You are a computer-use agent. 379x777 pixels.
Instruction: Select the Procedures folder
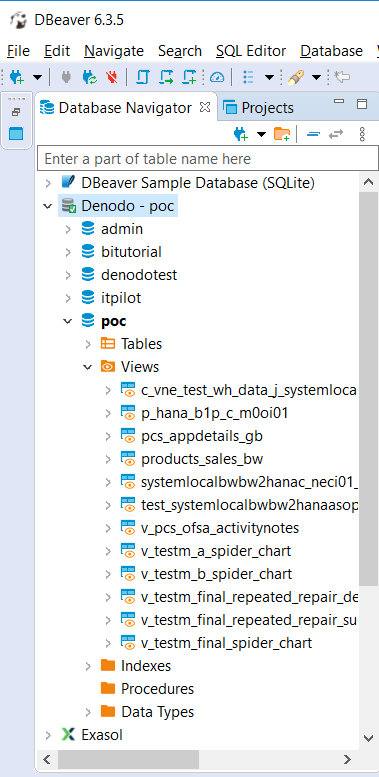[x=157, y=689]
